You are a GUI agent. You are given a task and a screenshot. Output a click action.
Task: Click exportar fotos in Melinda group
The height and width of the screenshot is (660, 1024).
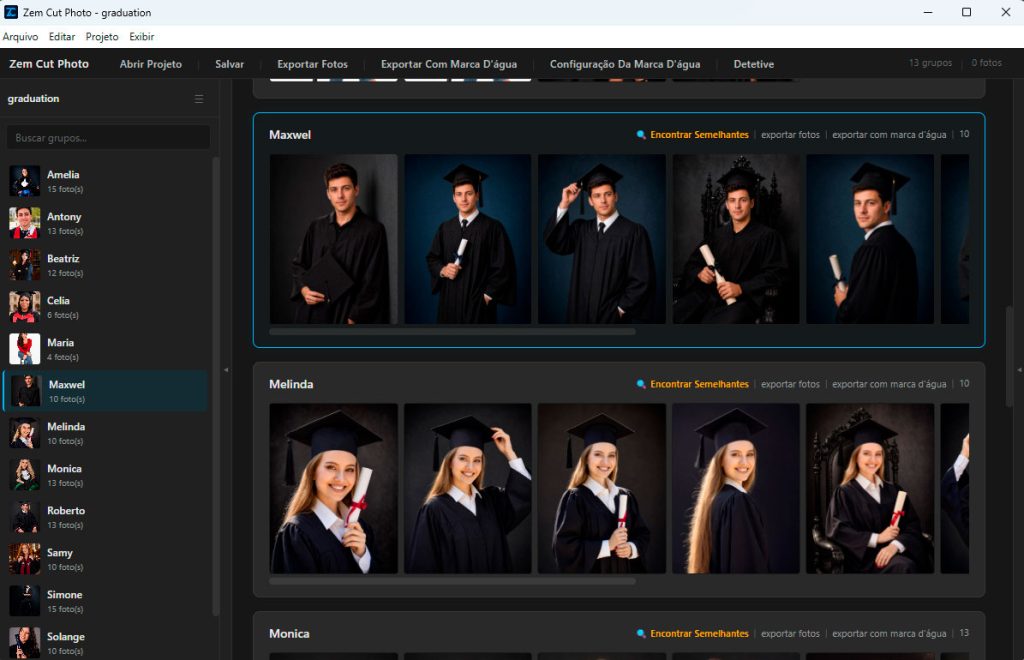coord(790,384)
